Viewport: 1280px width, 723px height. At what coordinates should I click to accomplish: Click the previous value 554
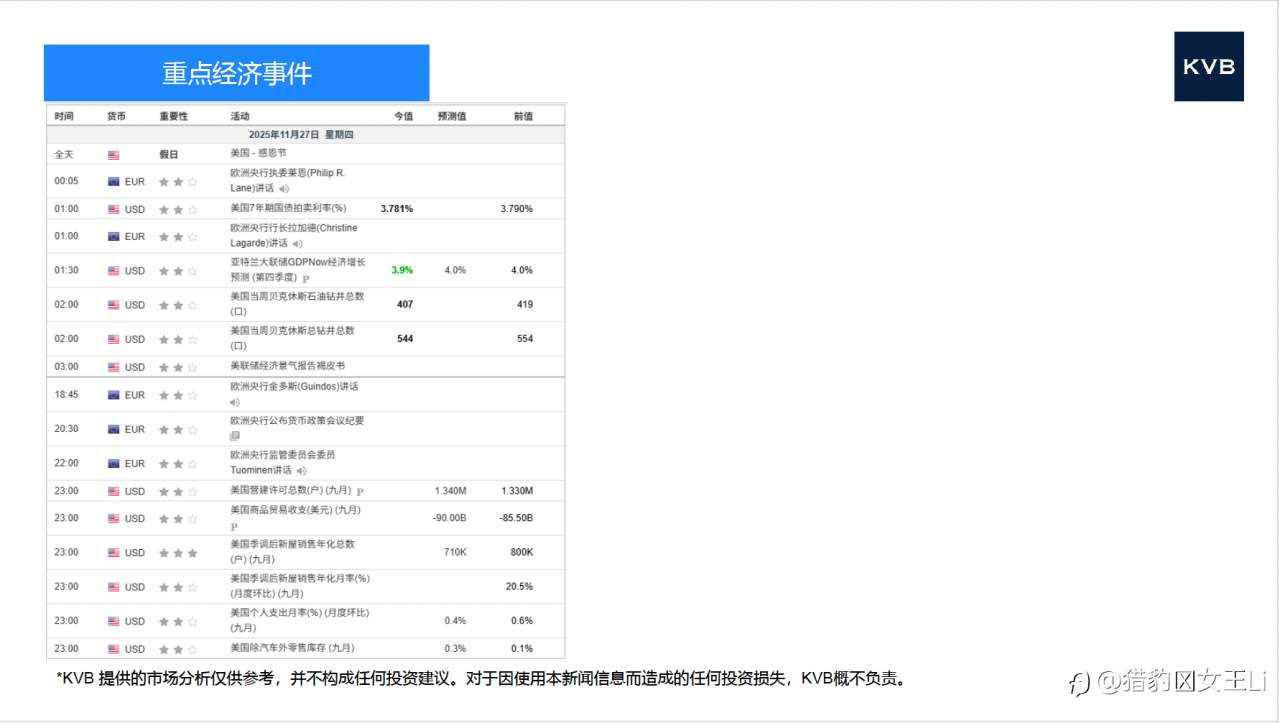coord(525,339)
